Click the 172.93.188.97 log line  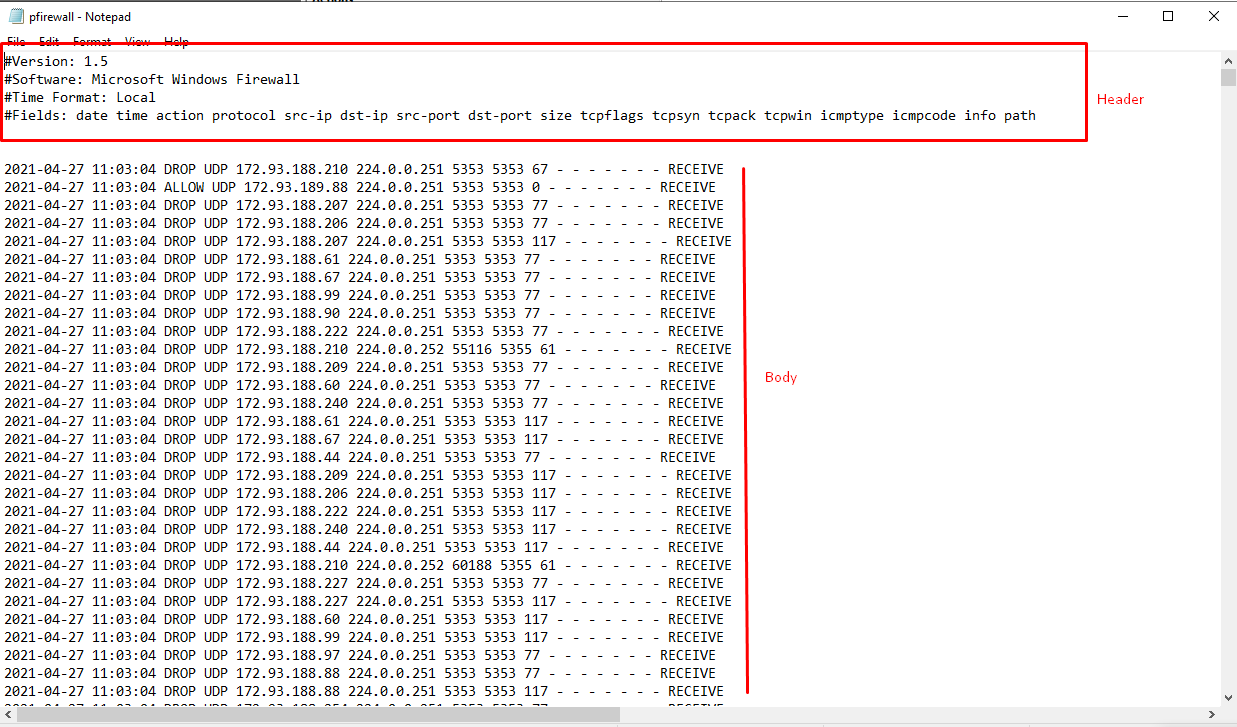pyautogui.click(x=360, y=655)
